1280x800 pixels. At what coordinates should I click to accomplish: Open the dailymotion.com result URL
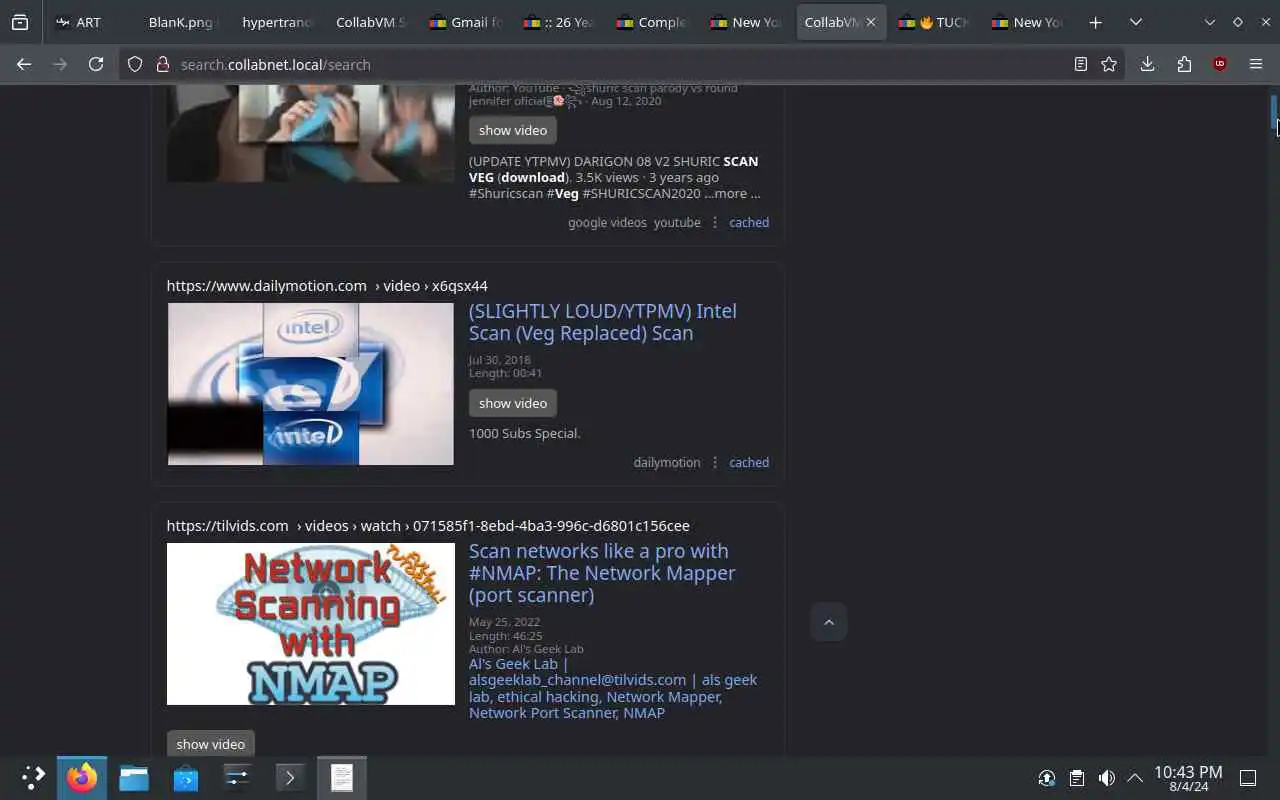327,286
